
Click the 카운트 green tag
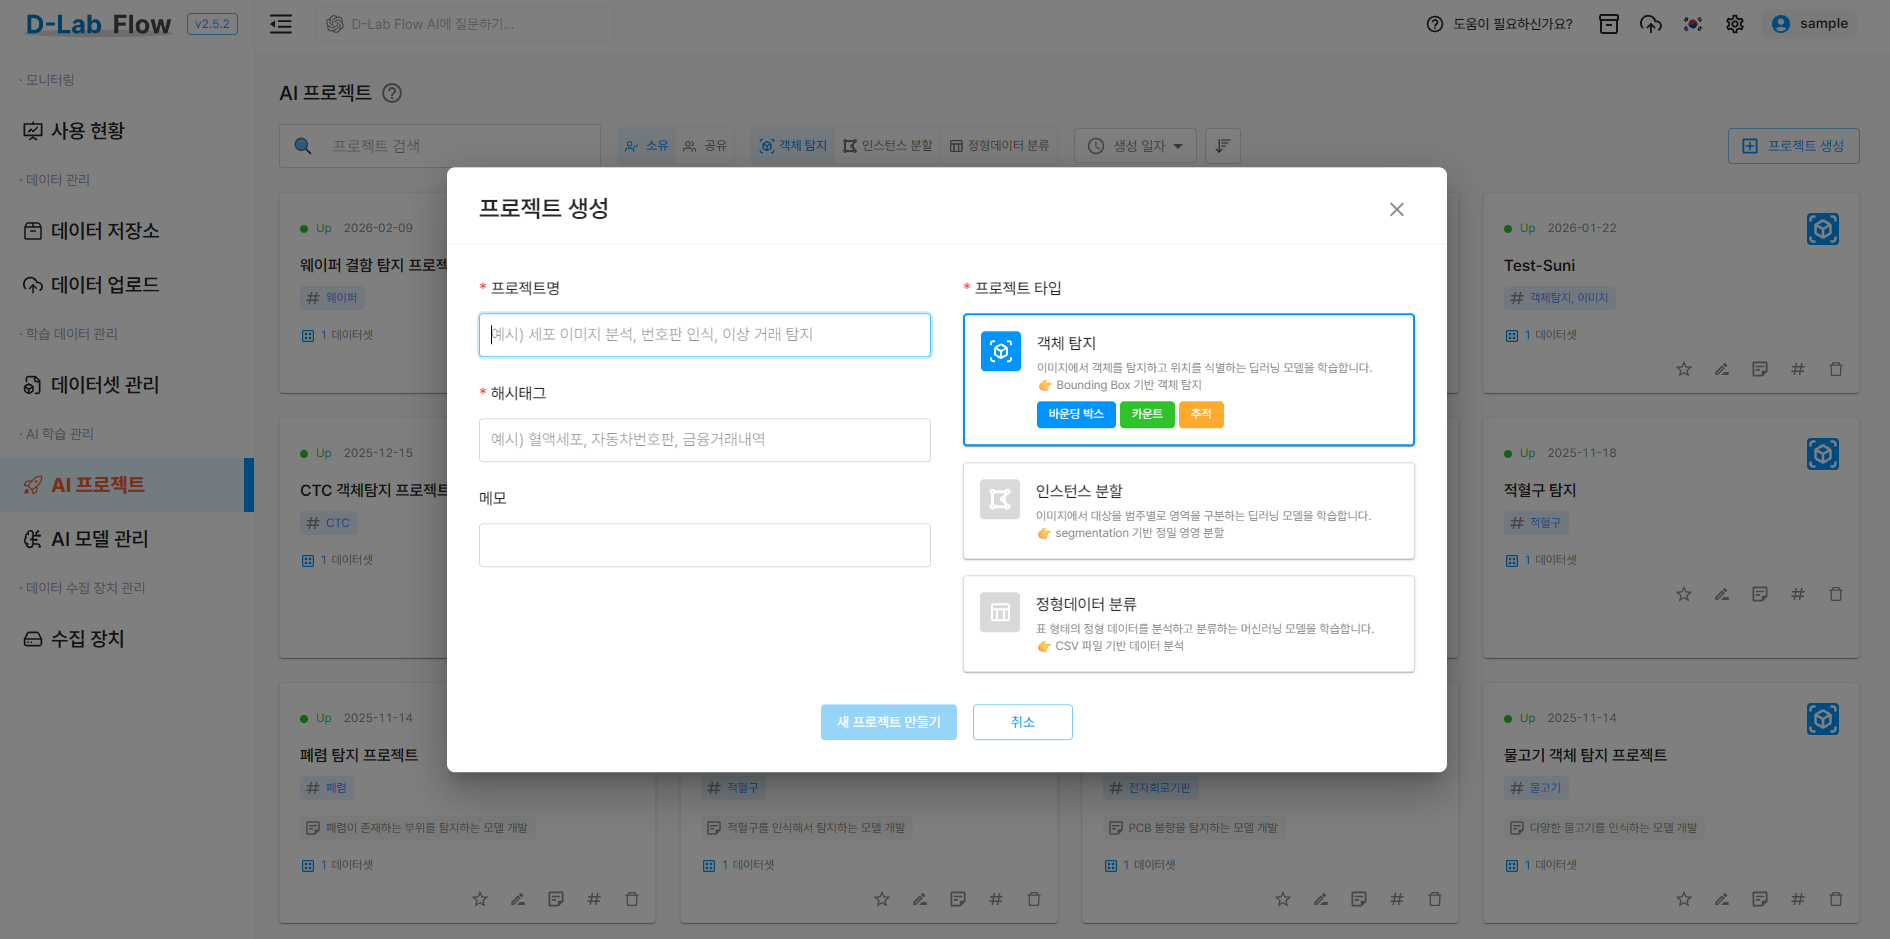point(1147,414)
